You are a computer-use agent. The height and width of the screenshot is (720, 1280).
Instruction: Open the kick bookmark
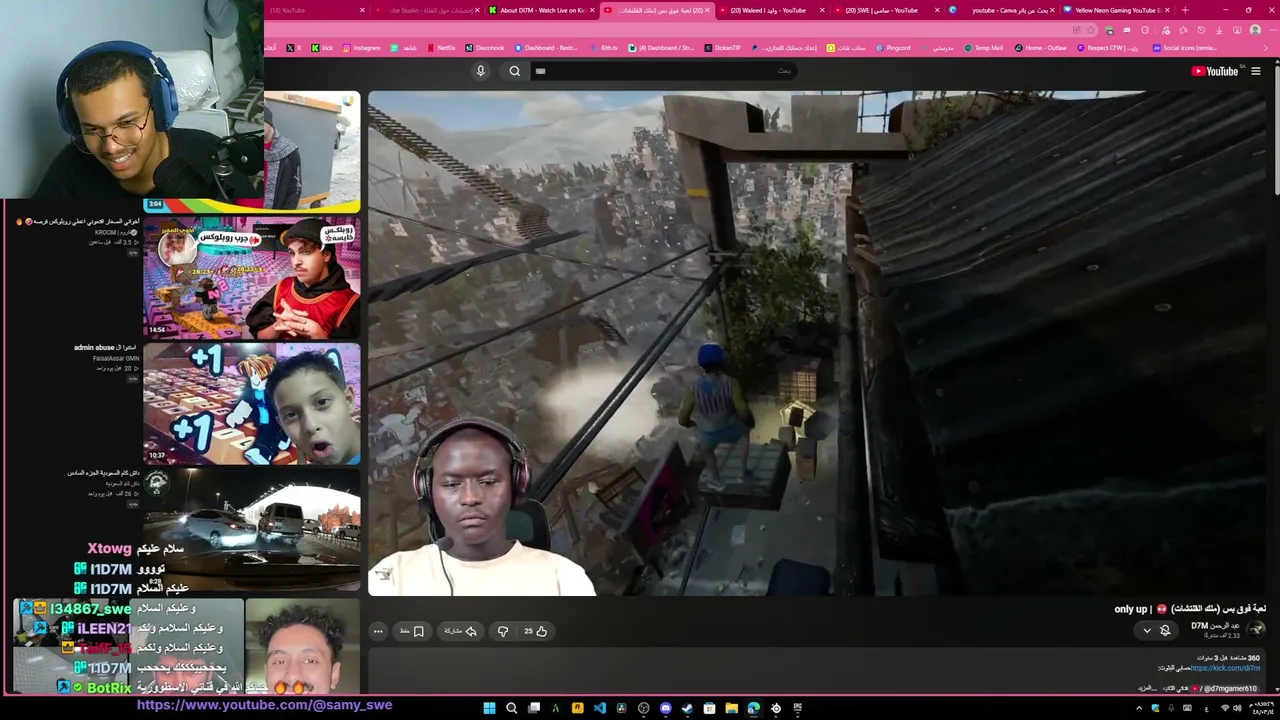click(322, 48)
